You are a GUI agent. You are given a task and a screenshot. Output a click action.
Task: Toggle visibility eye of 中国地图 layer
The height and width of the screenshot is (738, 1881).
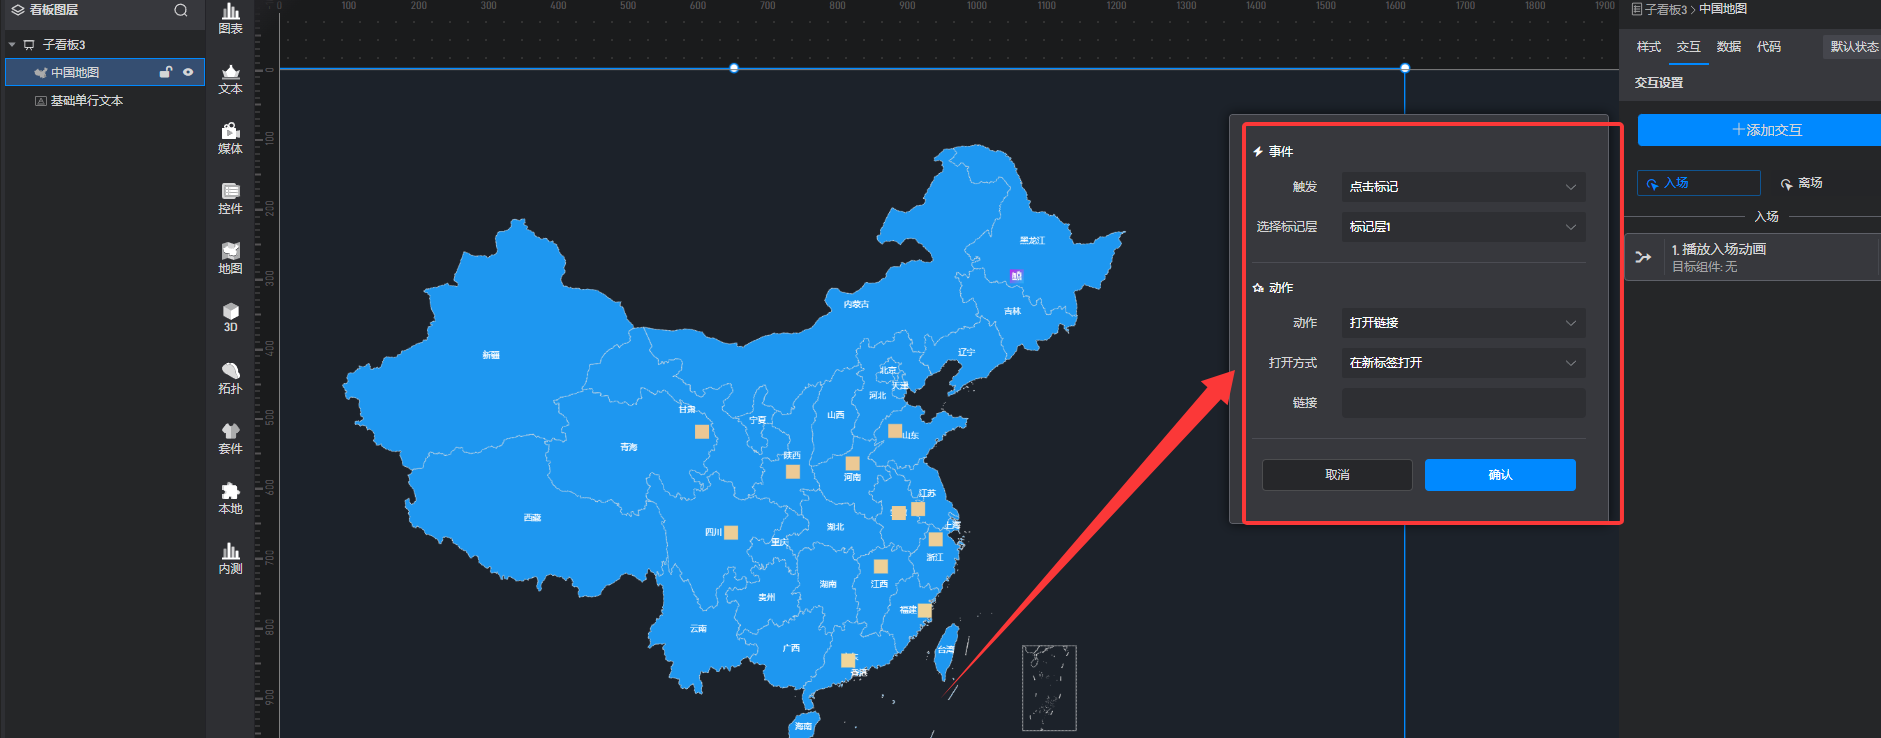188,72
